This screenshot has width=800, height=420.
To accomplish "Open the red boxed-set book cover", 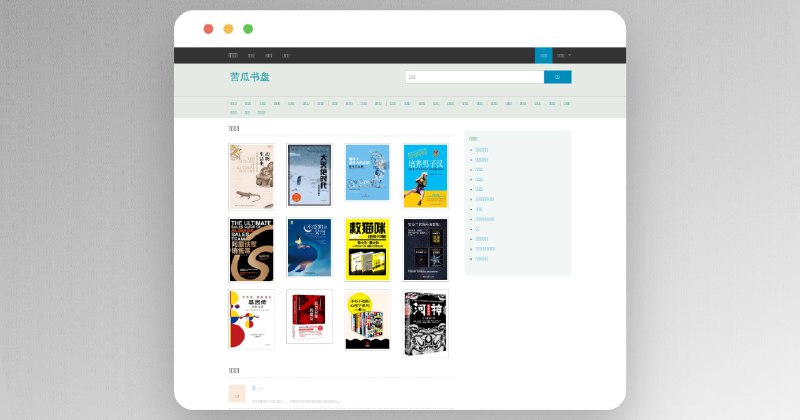I will click(309, 316).
